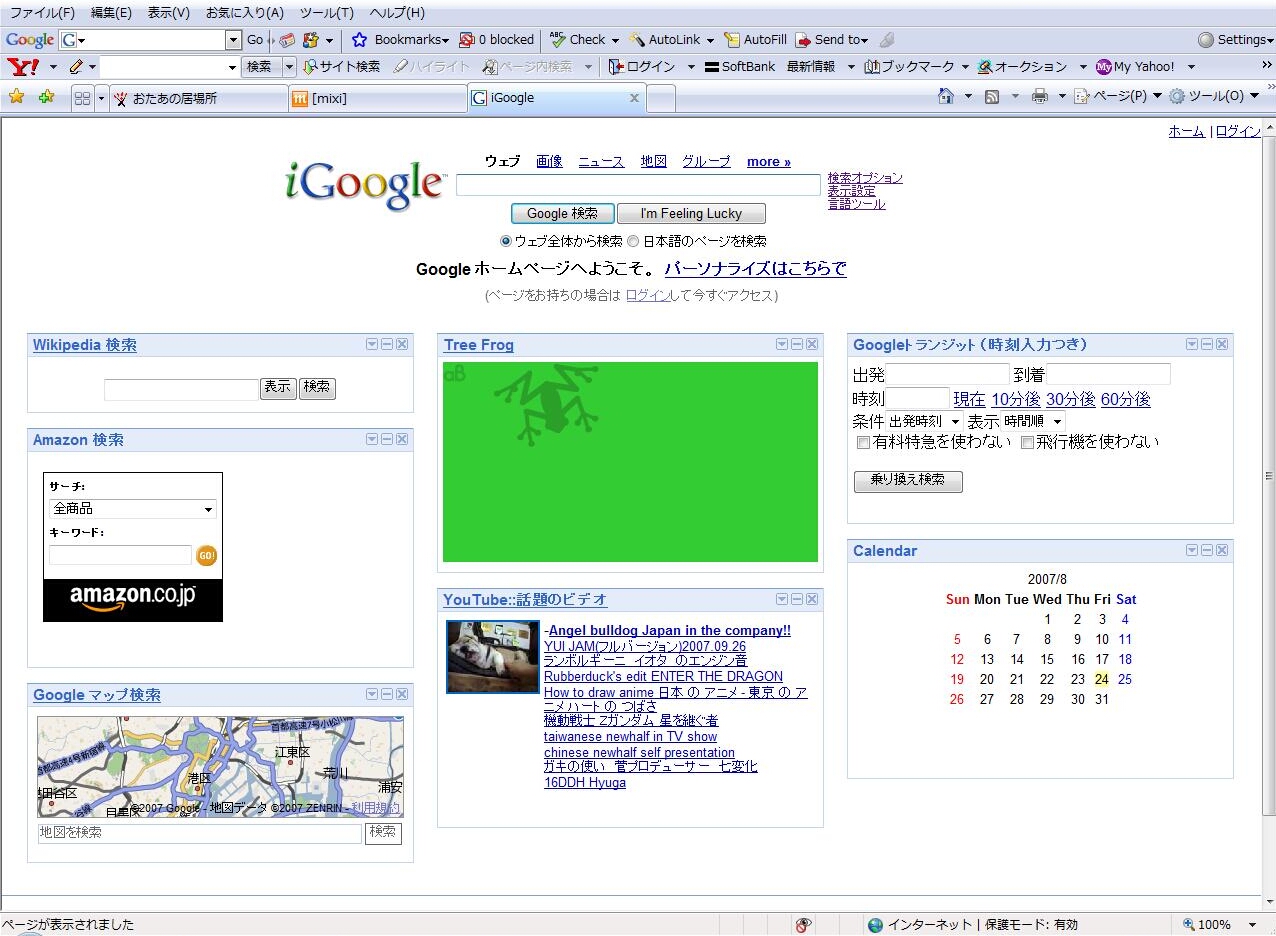Open the ツール(O) dropdown menu
The width and height of the screenshot is (1276, 936).
(1215, 96)
